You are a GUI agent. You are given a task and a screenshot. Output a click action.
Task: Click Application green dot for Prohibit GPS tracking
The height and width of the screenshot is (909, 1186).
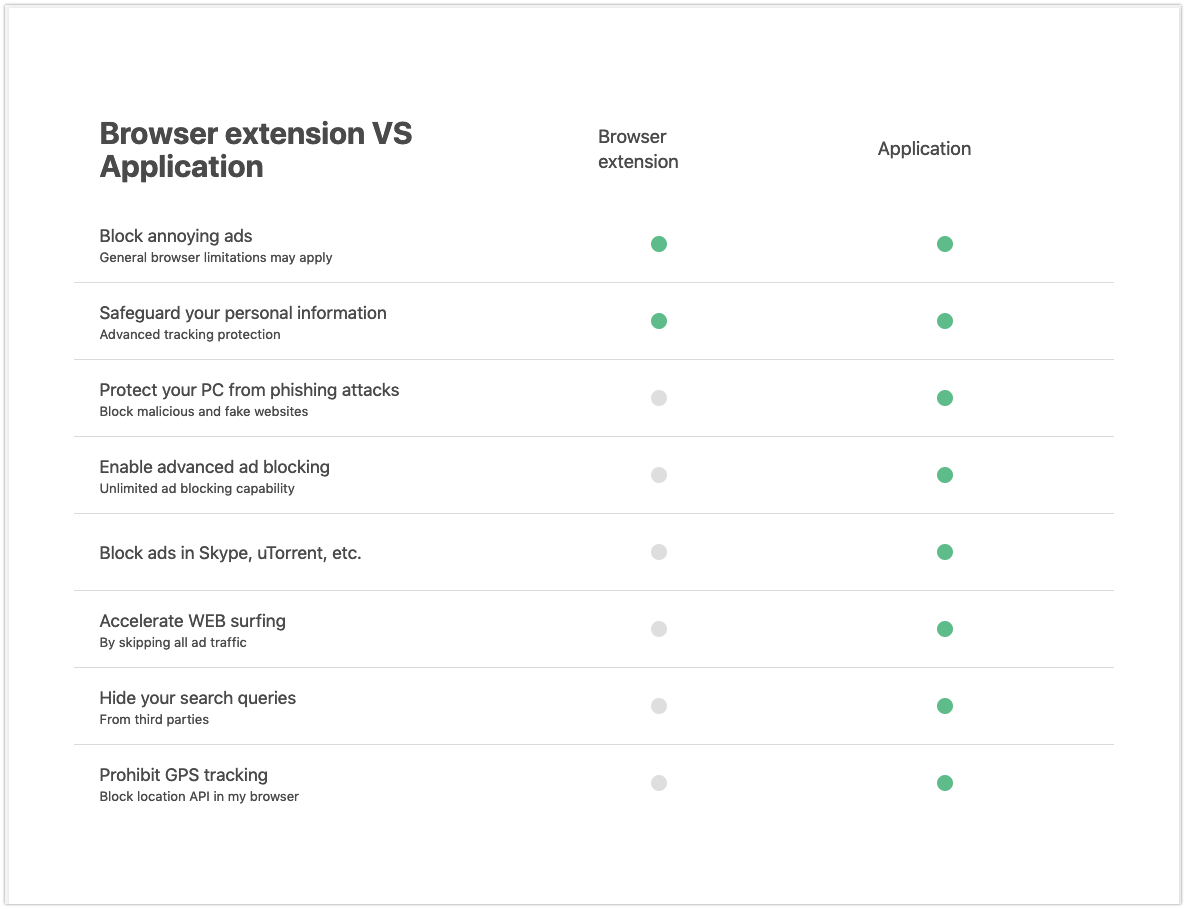coord(944,783)
